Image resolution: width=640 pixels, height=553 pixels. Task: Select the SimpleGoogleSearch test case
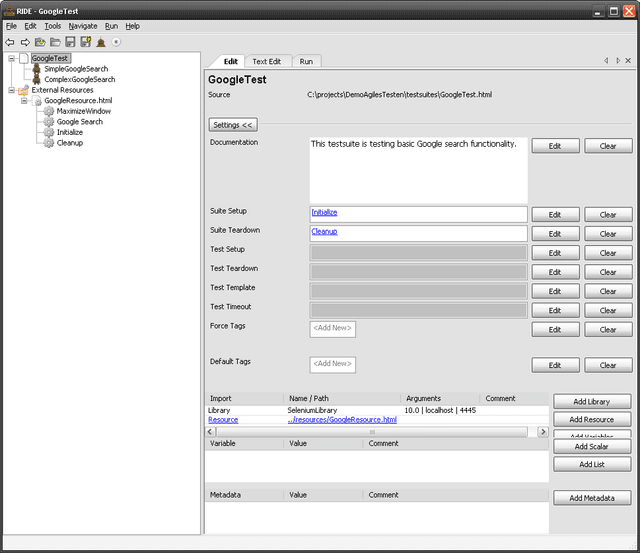(75, 69)
